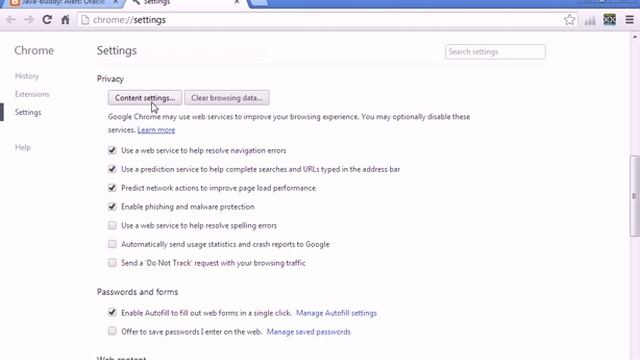Click the vertical scrollbar thumb
The height and width of the screenshot is (360, 640).
(x=634, y=196)
